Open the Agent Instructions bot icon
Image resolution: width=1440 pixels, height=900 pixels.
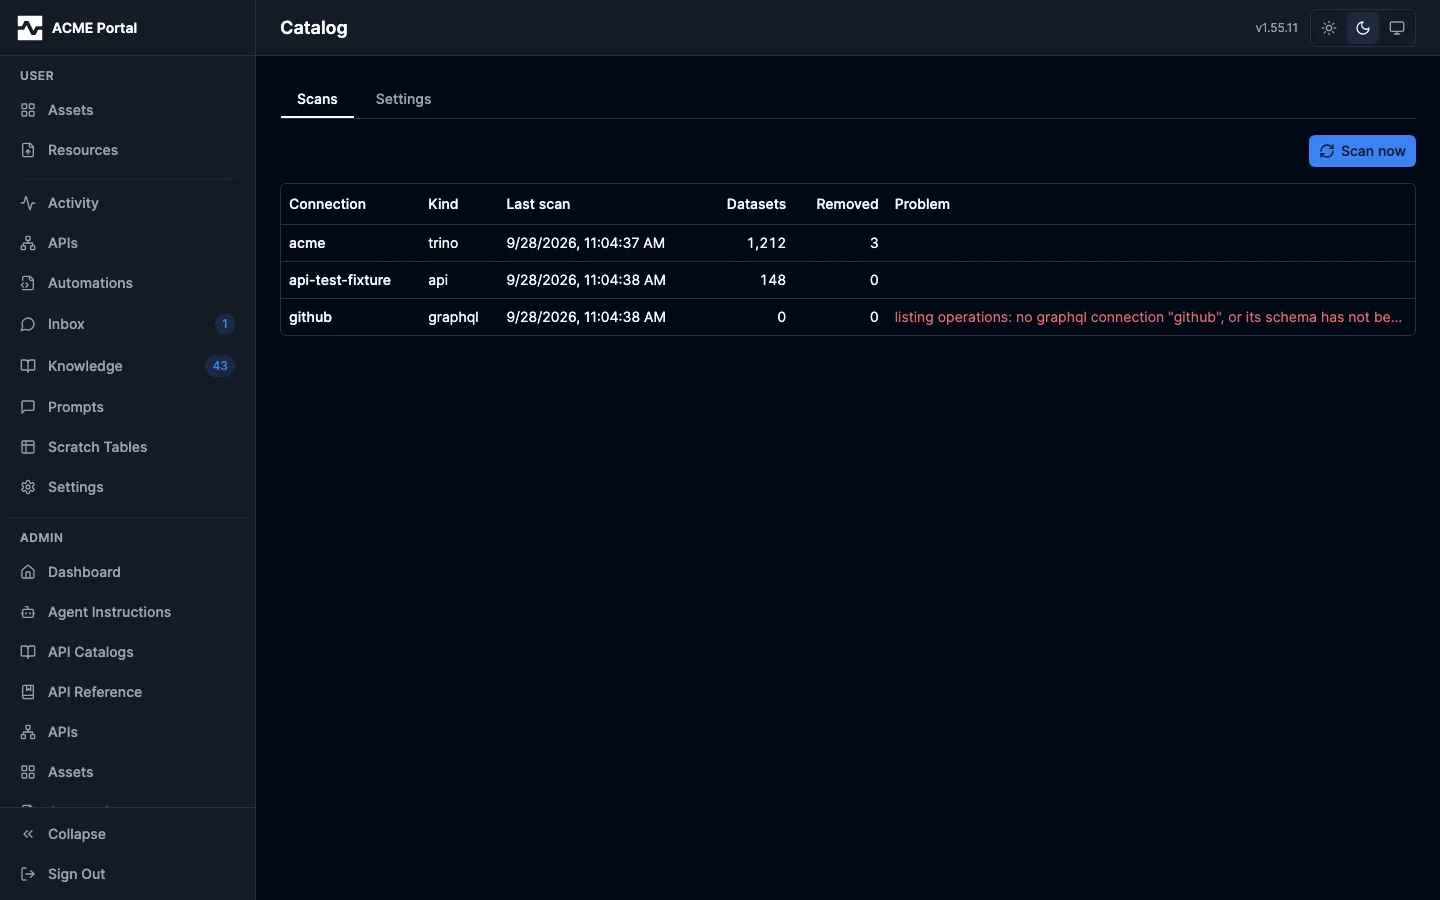[28, 612]
